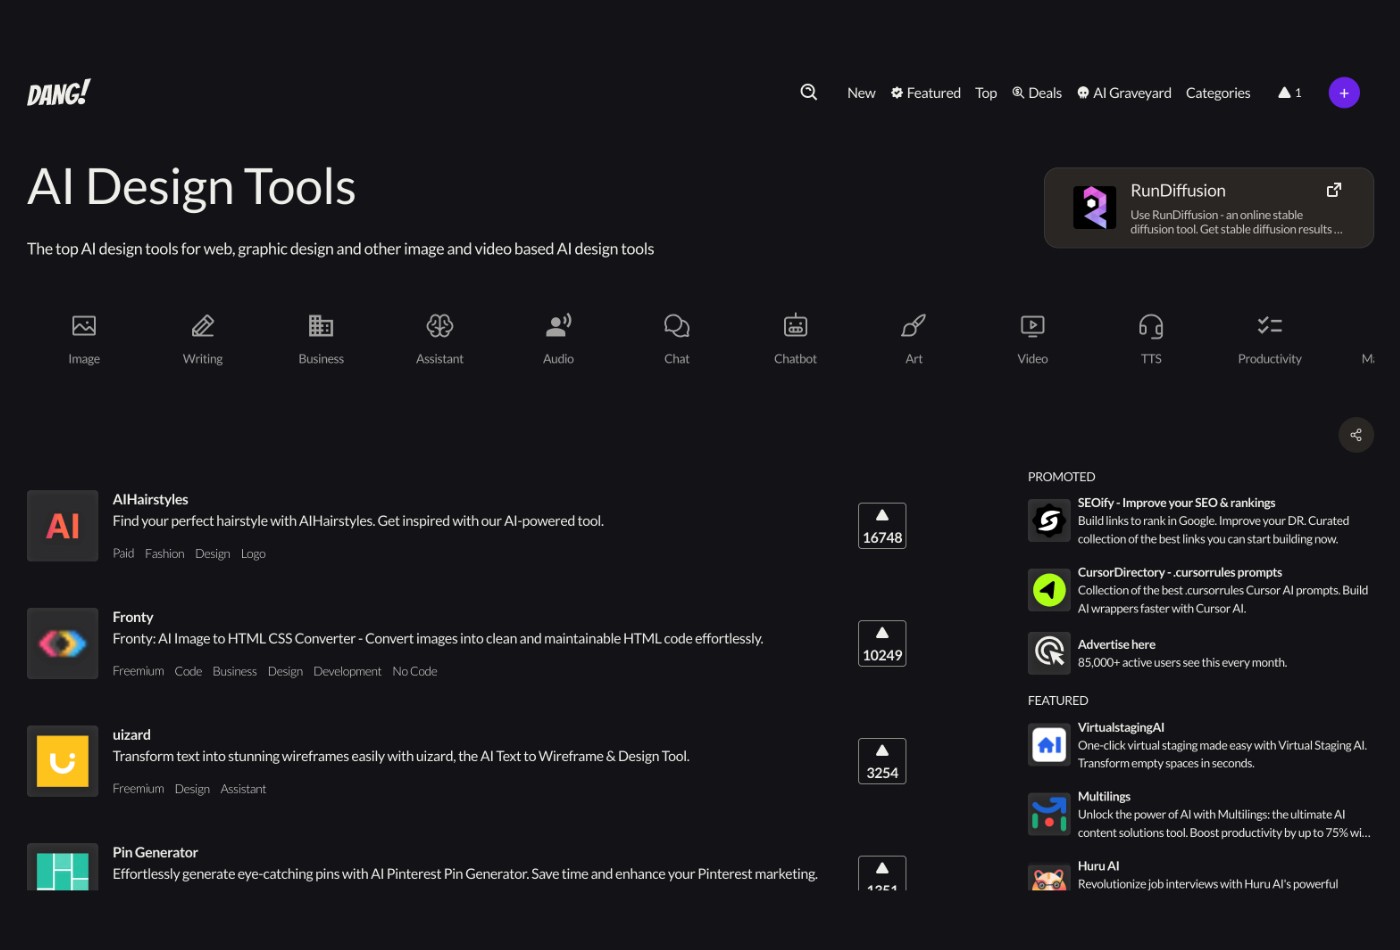
Task: Open the AI Graveyard menu item
Action: coord(1124,93)
